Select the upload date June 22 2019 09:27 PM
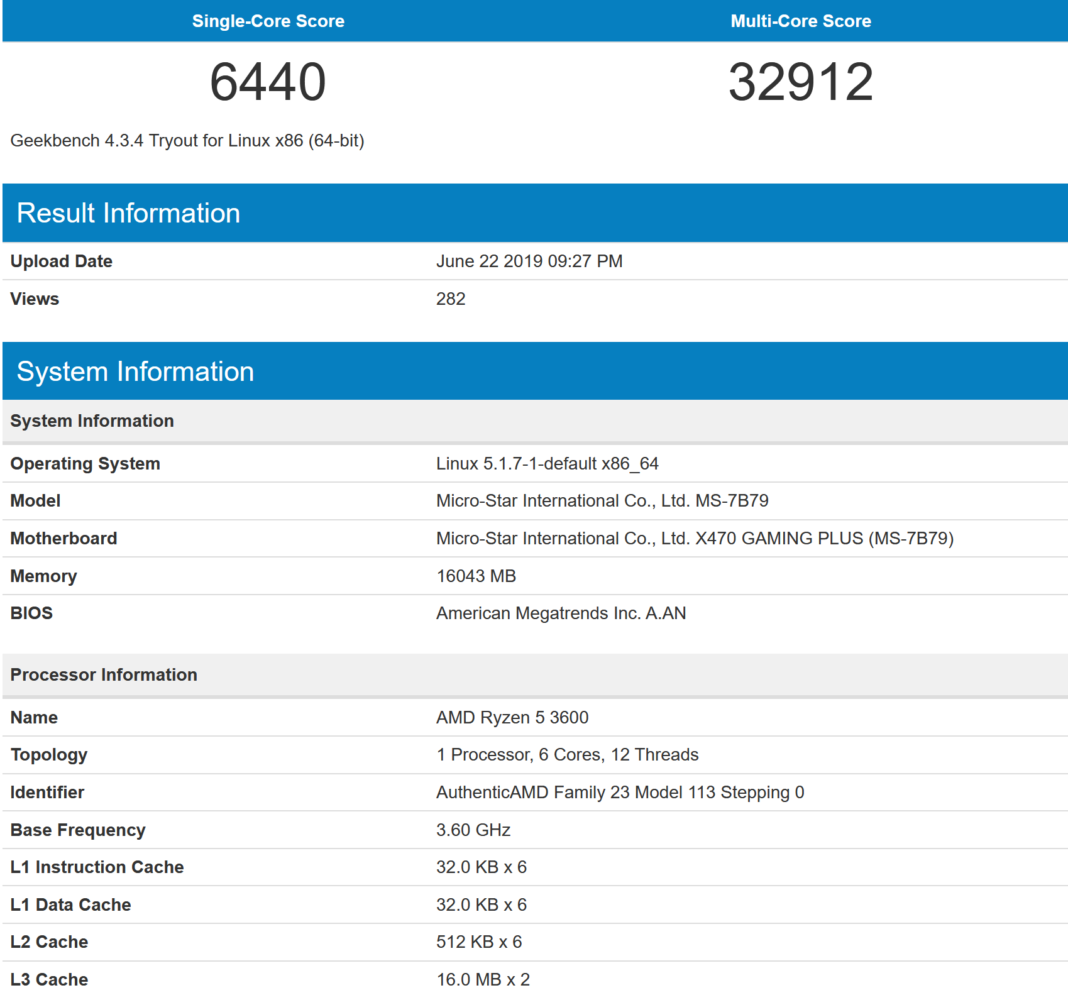This screenshot has width=1068, height=1000. click(529, 262)
